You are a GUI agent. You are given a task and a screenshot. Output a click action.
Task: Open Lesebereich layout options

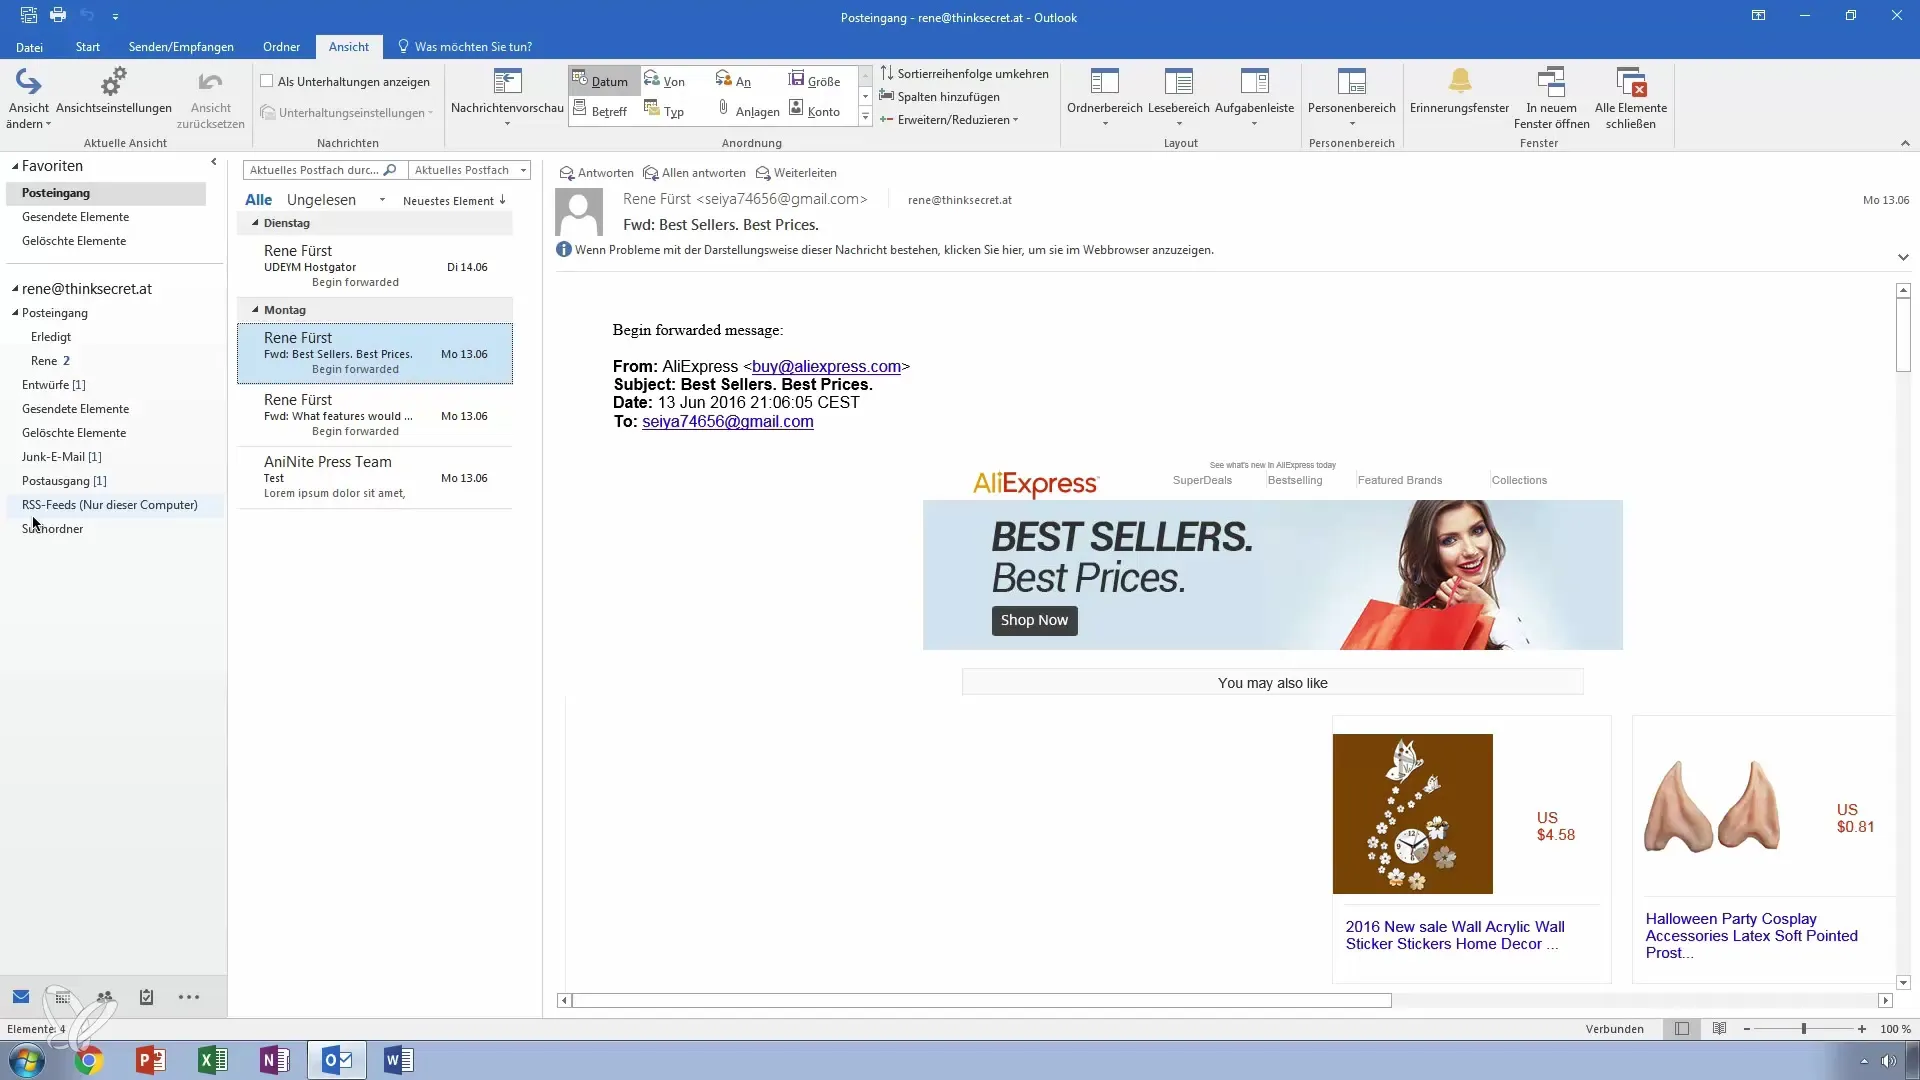1179,99
